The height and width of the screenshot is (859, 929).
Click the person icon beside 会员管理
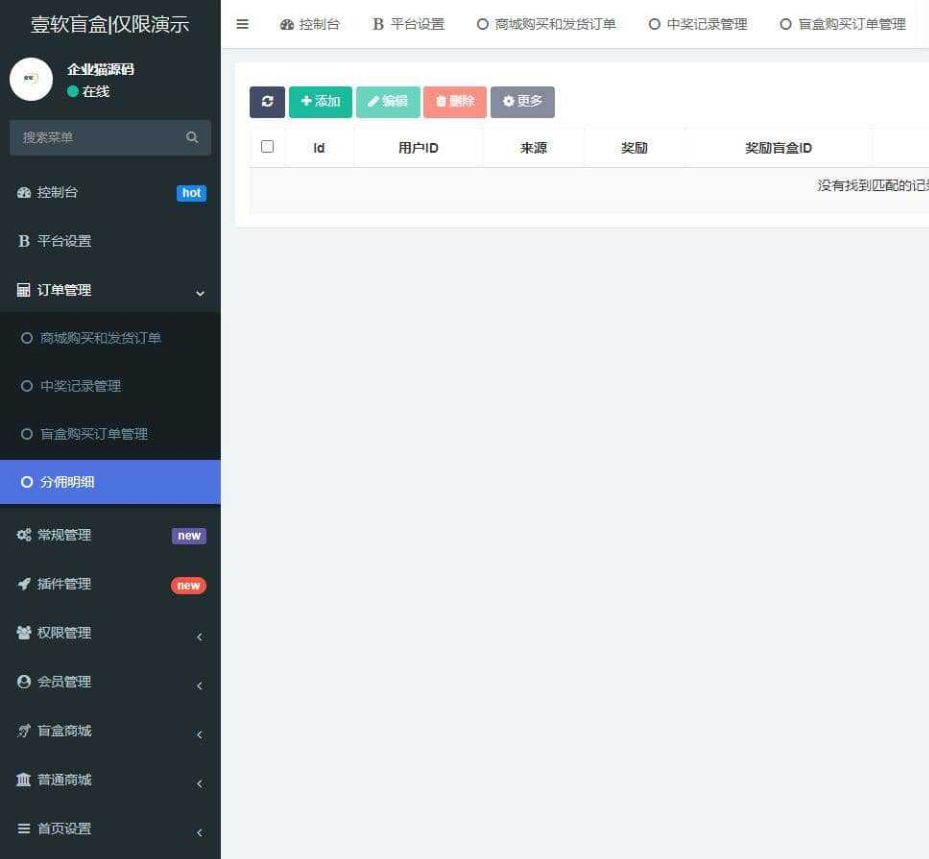coord(22,682)
